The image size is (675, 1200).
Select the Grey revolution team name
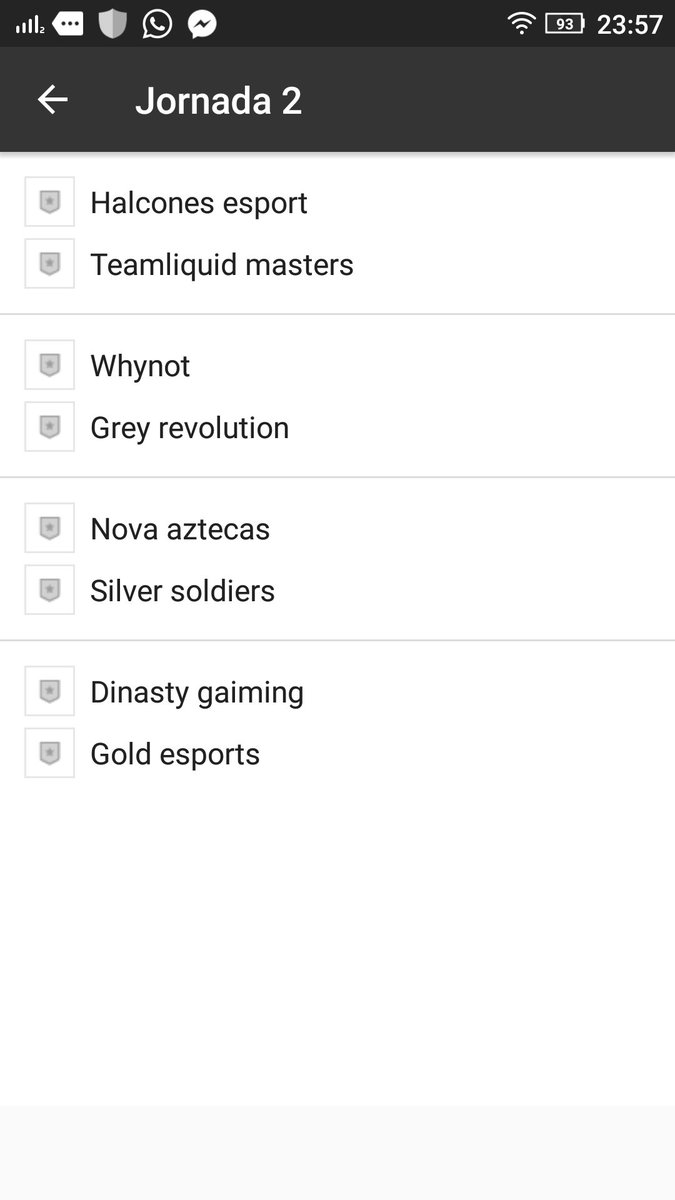[190, 428]
